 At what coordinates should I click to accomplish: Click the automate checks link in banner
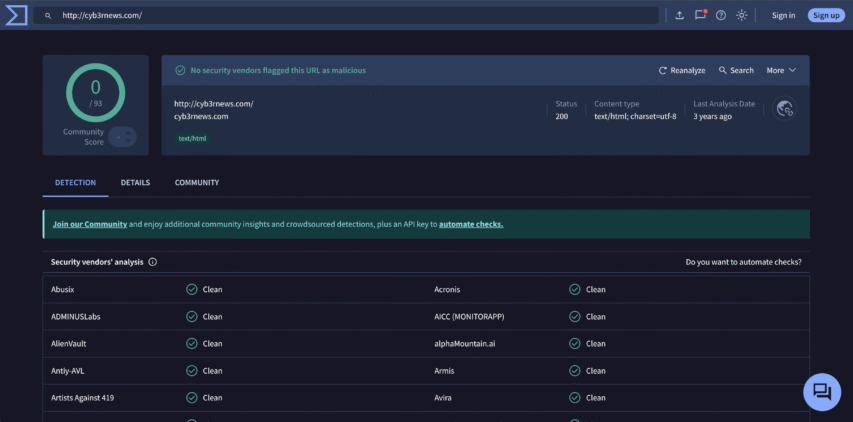pos(471,224)
